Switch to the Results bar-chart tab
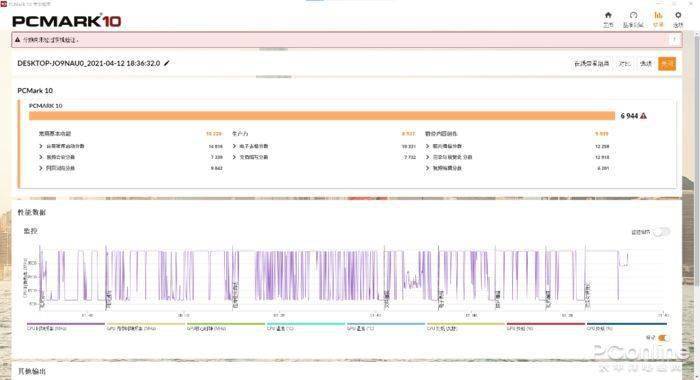 (x=658, y=15)
